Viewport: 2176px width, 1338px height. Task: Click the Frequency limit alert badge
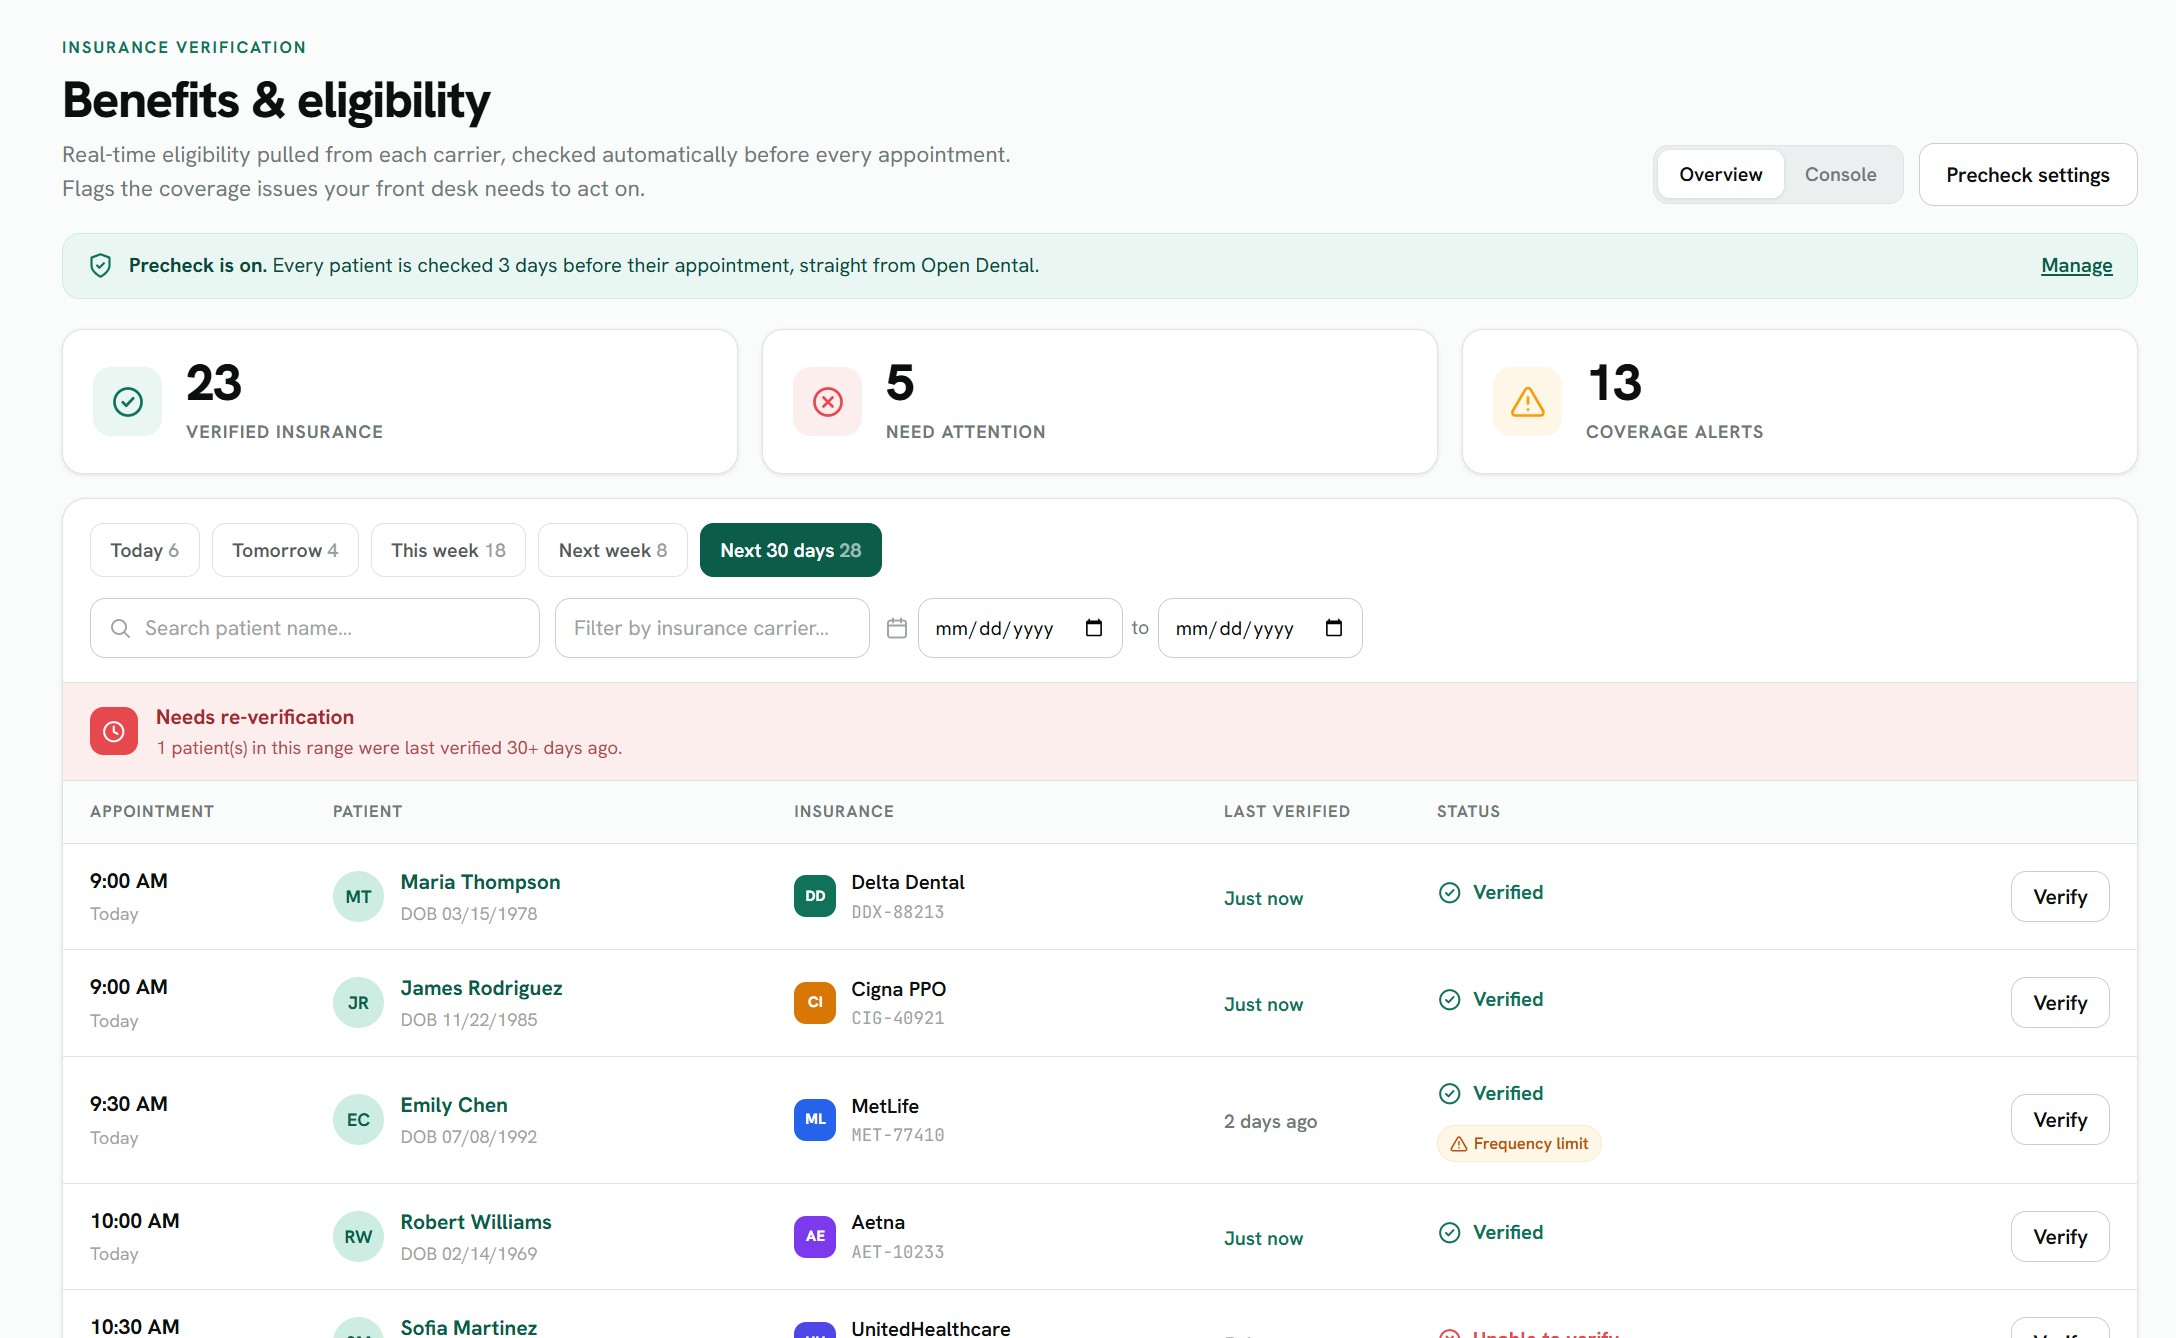click(1519, 1144)
